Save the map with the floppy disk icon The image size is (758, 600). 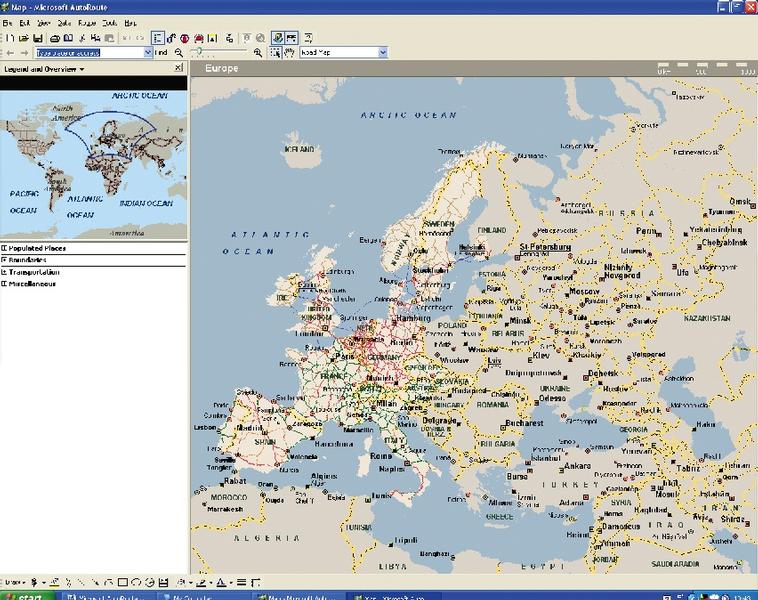[x=38, y=38]
